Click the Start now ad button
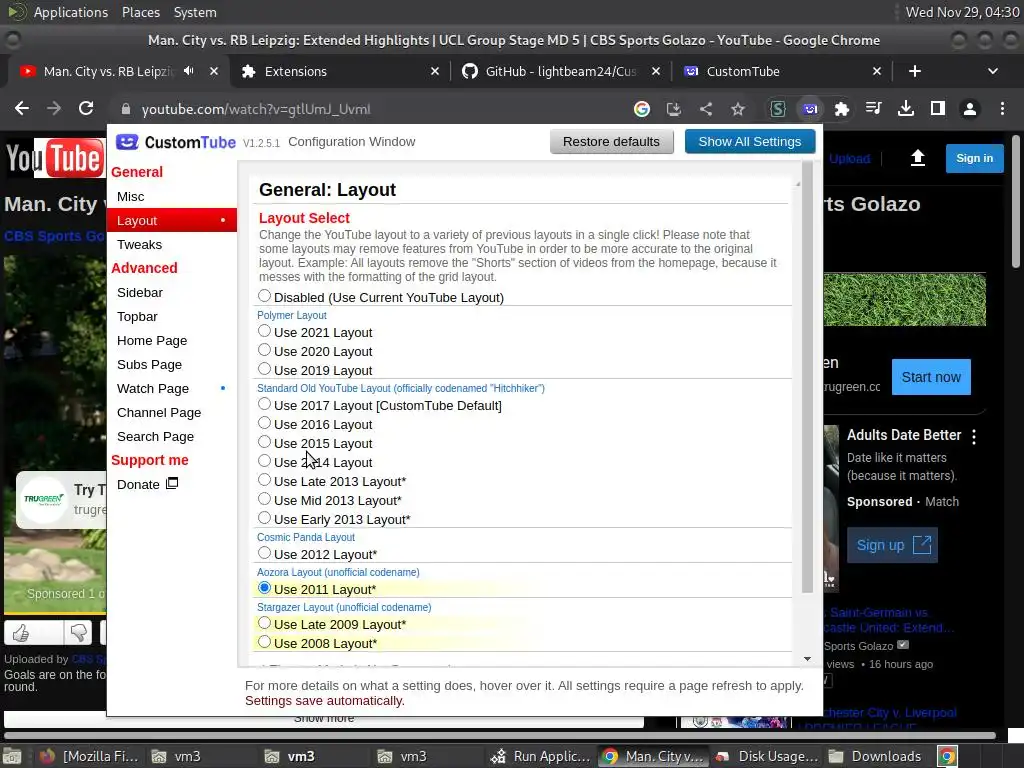 pyautogui.click(x=931, y=377)
